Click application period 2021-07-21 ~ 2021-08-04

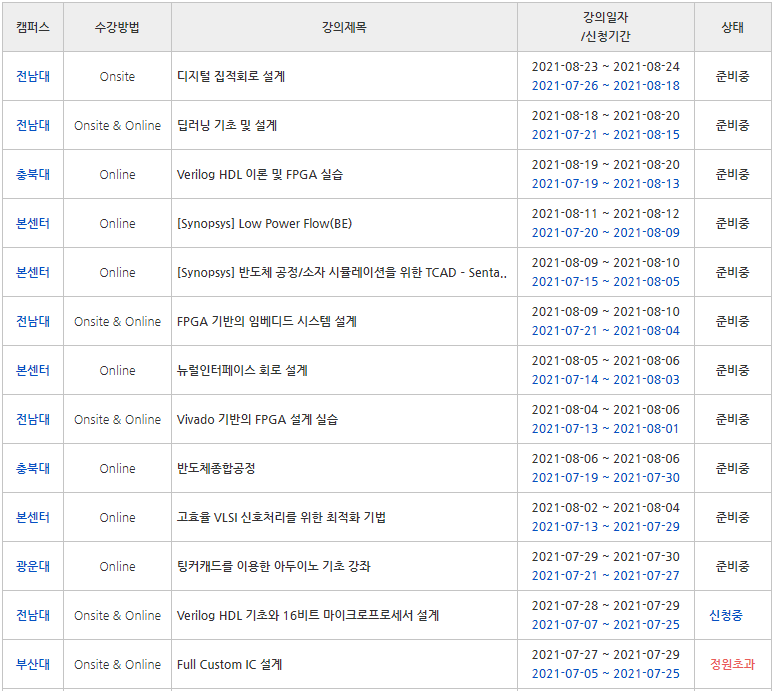[606, 330]
